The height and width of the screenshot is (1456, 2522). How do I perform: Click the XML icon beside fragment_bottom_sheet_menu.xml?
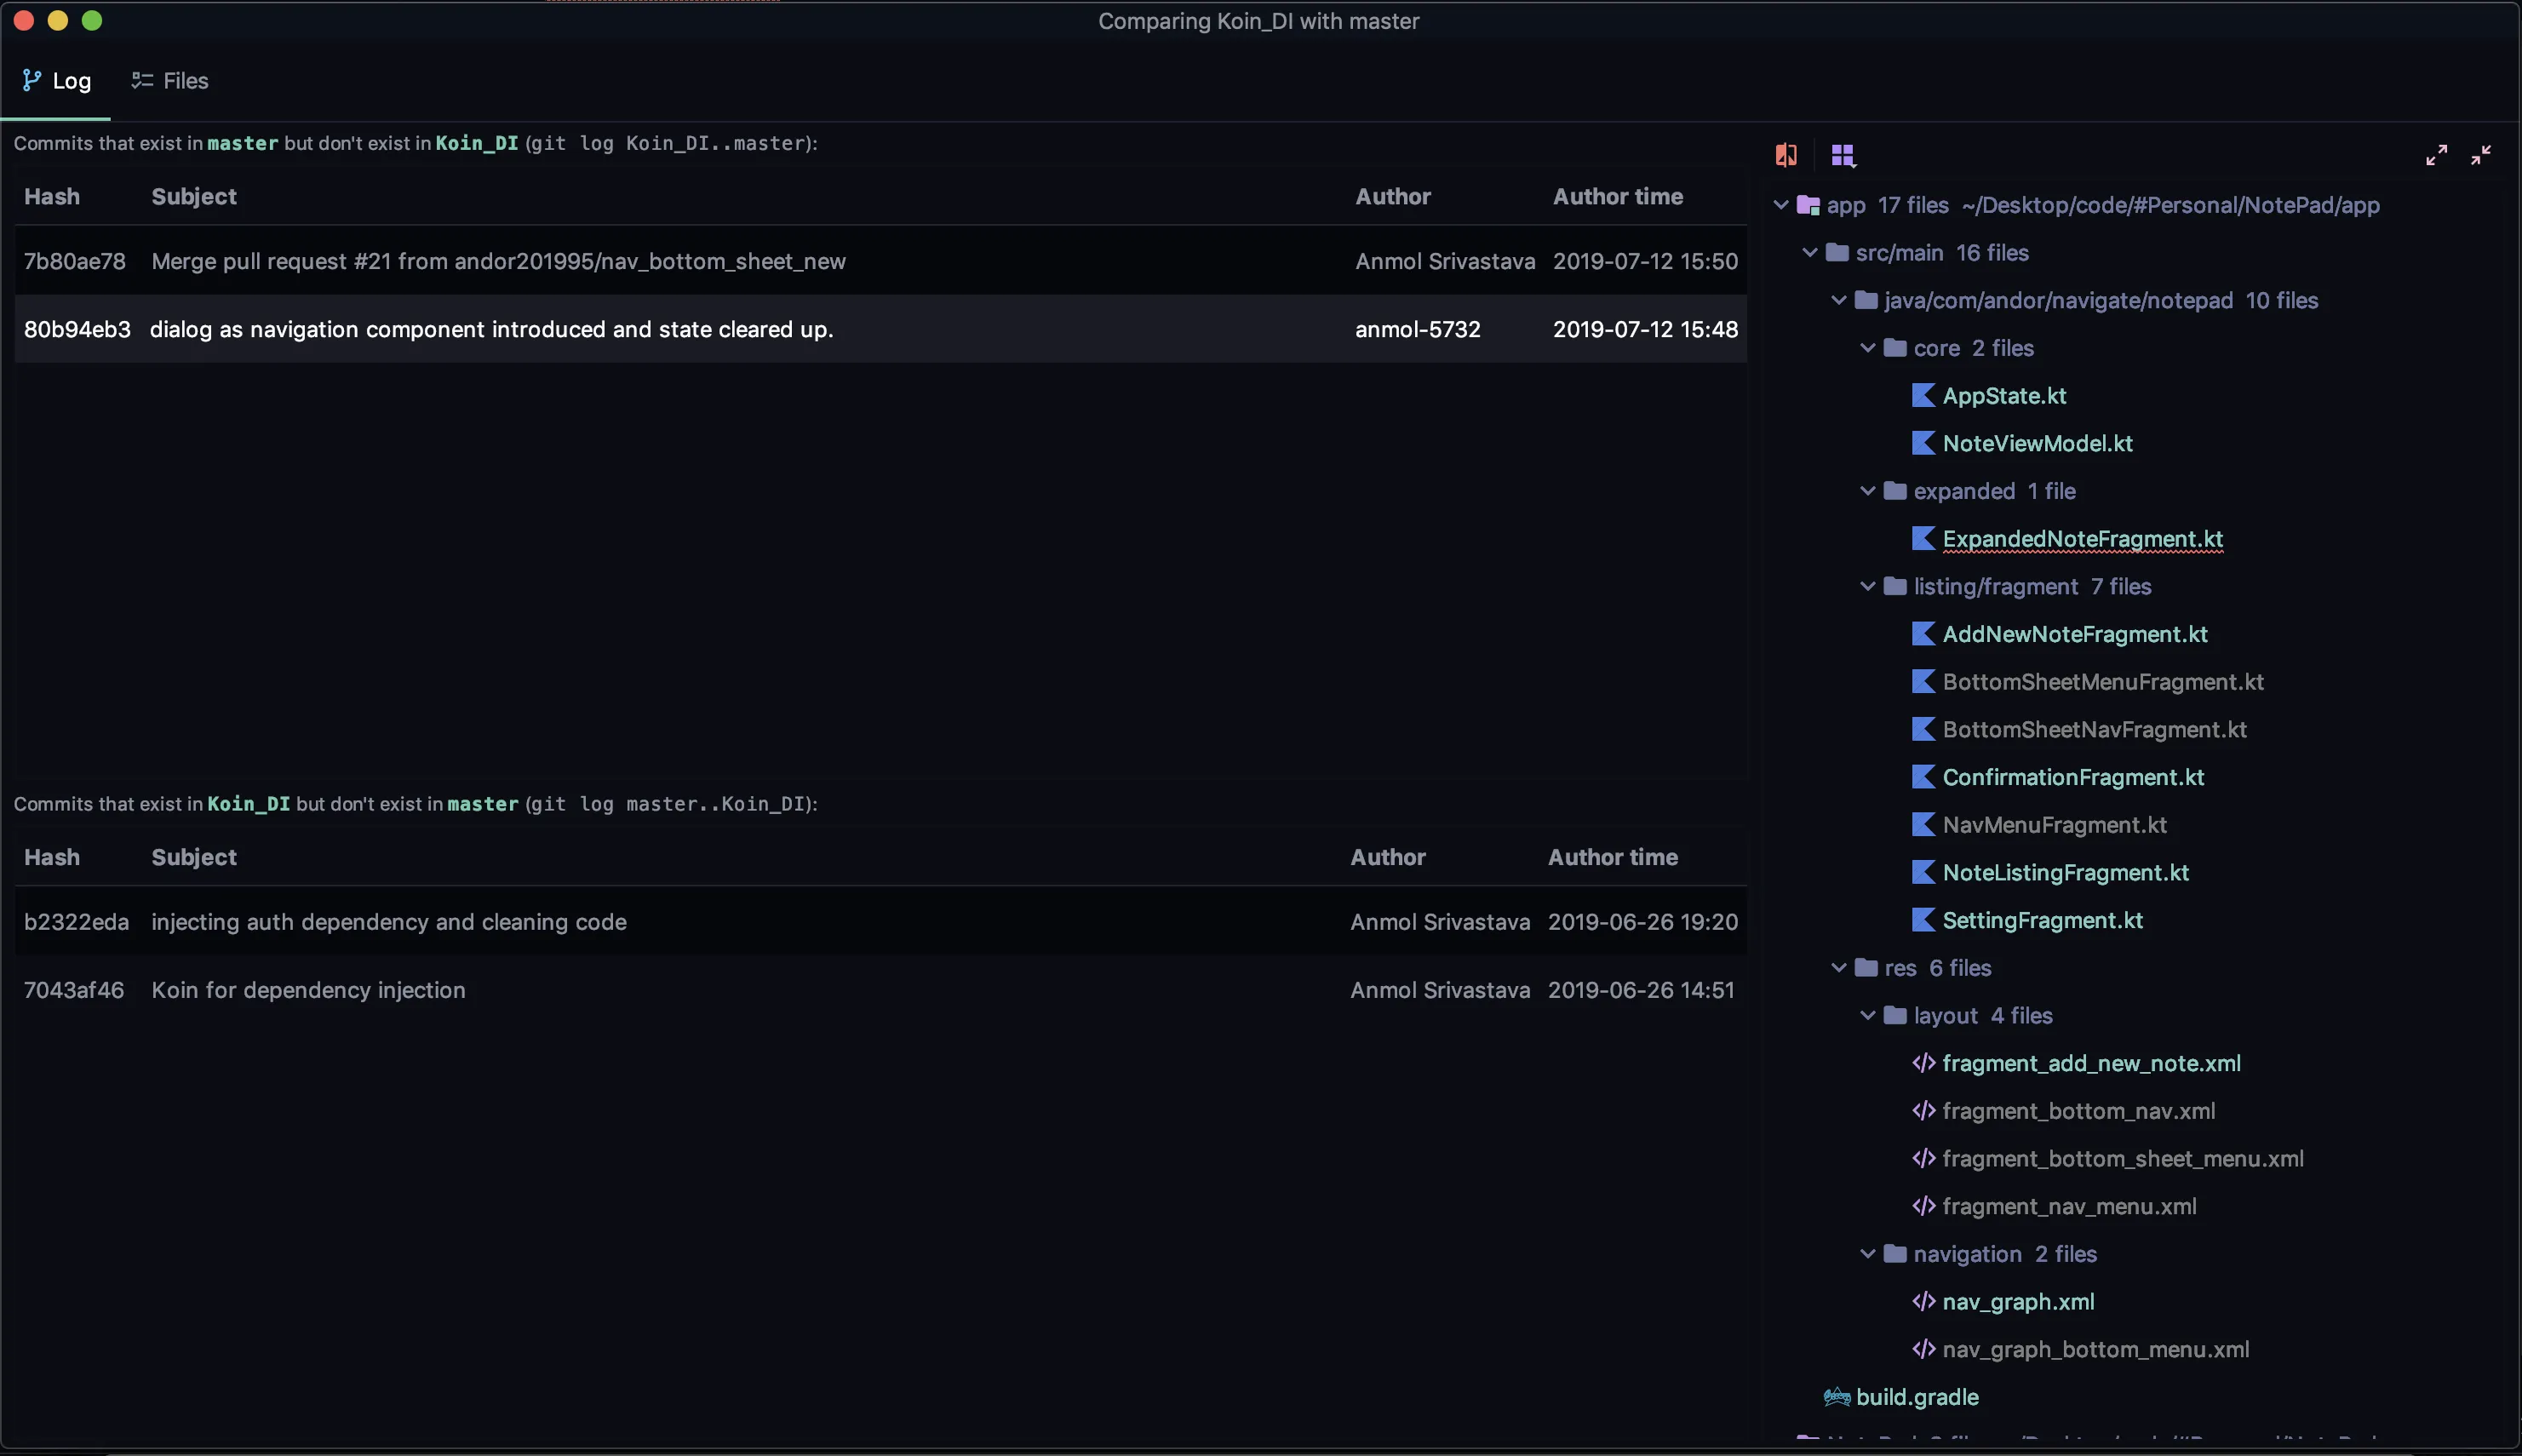[1923, 1159]
